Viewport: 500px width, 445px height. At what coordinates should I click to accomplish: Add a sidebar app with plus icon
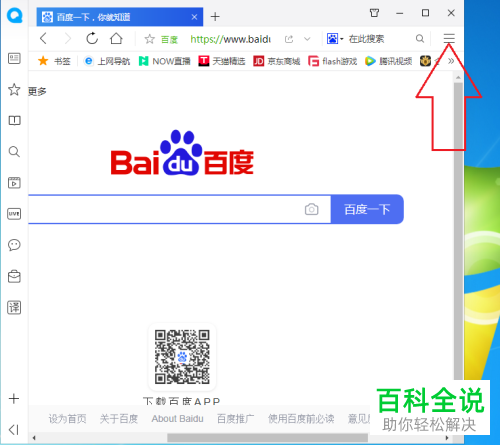pyautogui.click(x=14, y=399)
